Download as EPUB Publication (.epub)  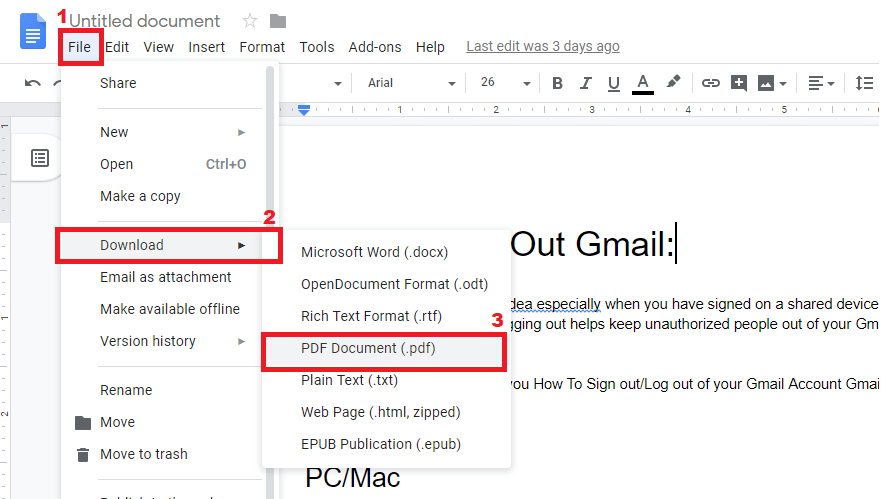click(386, 444)
